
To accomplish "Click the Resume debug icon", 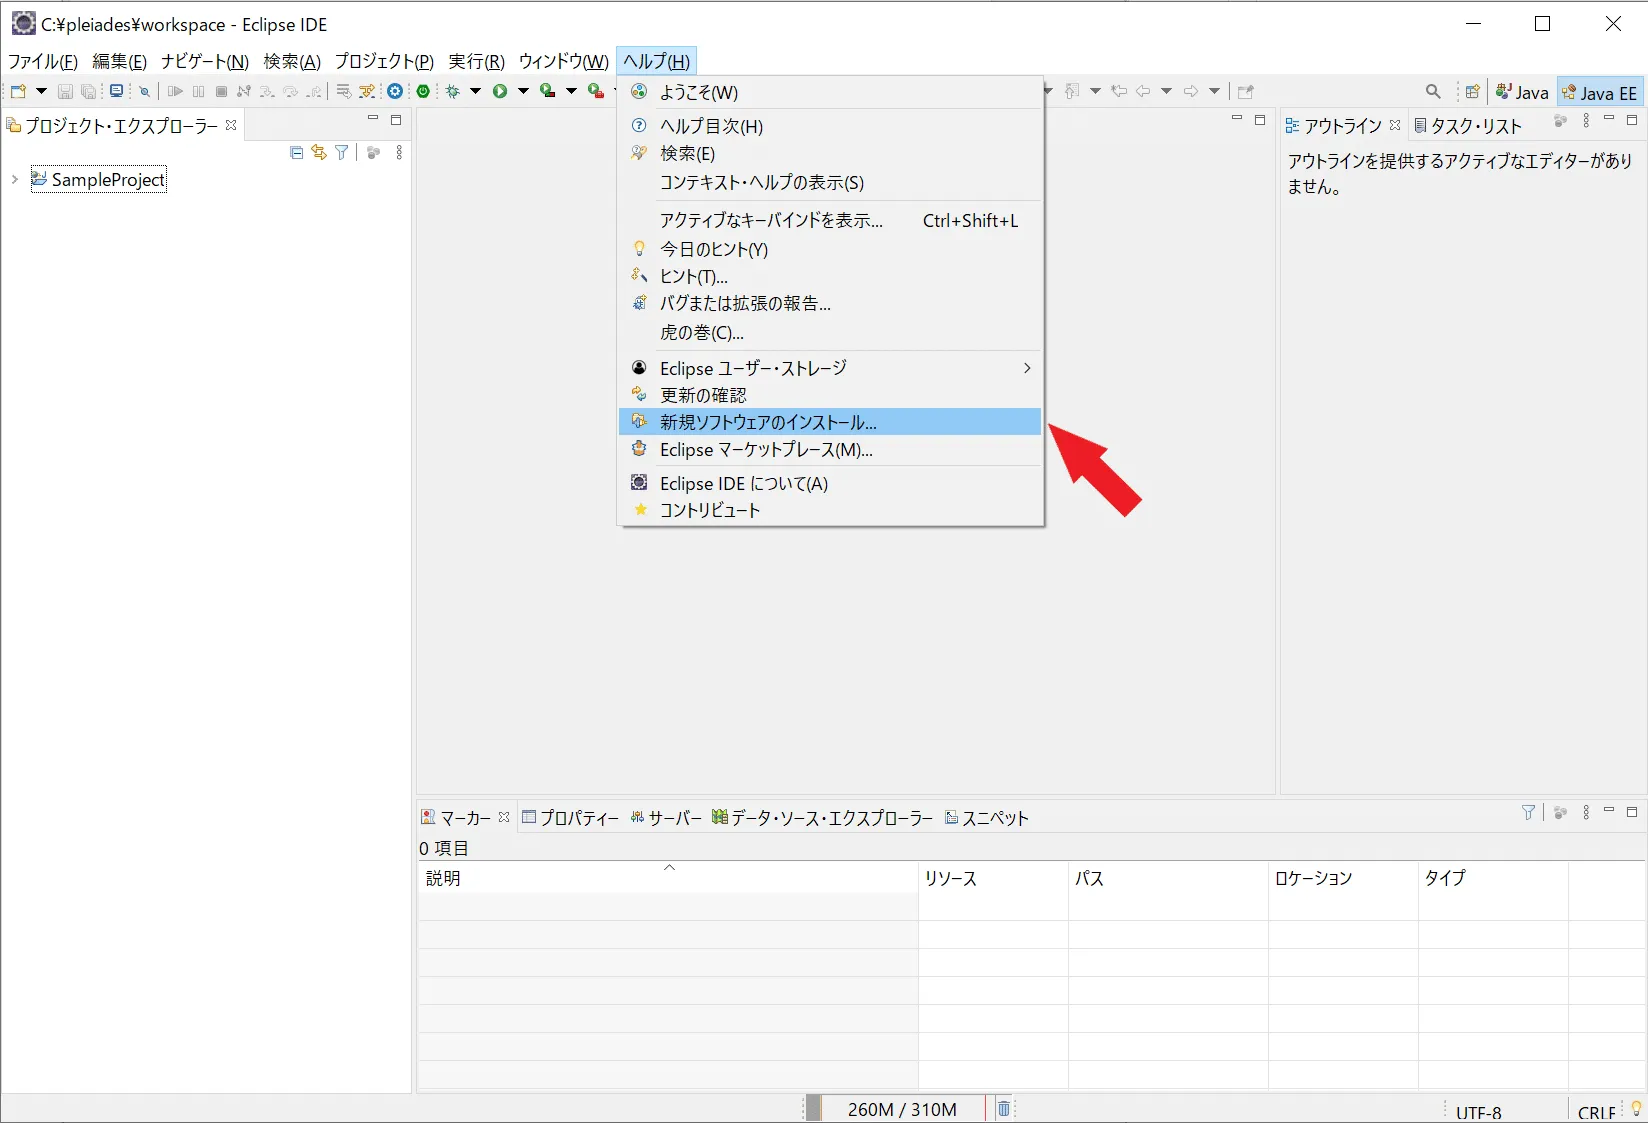I will tap(175, 91).
